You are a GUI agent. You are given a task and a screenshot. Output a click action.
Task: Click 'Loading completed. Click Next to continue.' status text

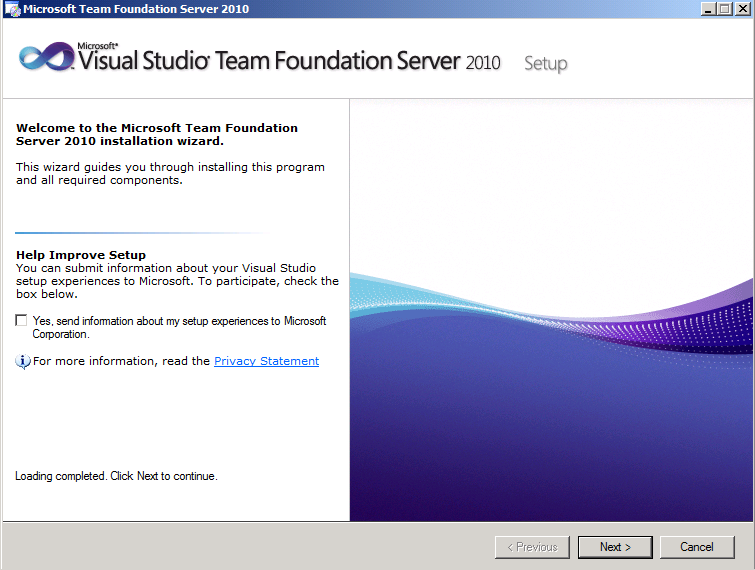tap(116, 476)
